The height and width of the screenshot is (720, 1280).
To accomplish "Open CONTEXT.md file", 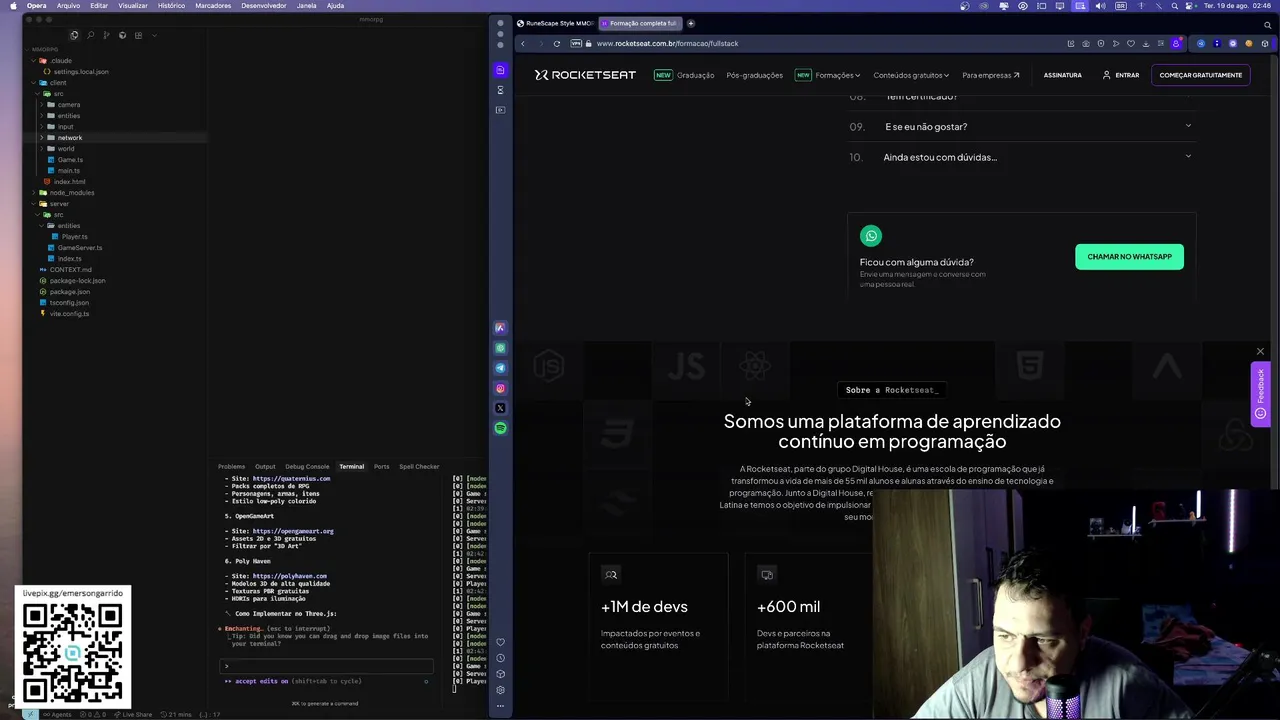I will click(70, 269).
